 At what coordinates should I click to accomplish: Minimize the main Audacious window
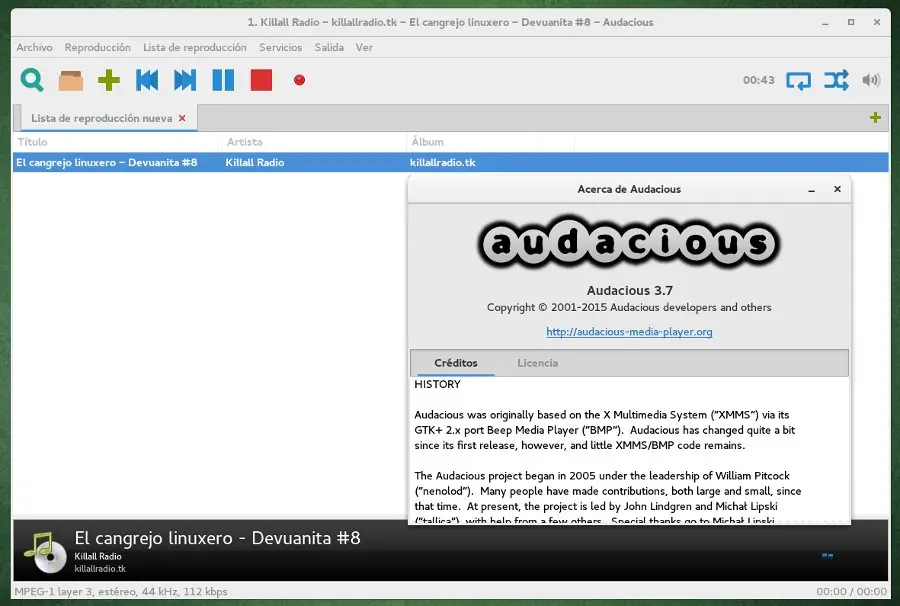825,24
